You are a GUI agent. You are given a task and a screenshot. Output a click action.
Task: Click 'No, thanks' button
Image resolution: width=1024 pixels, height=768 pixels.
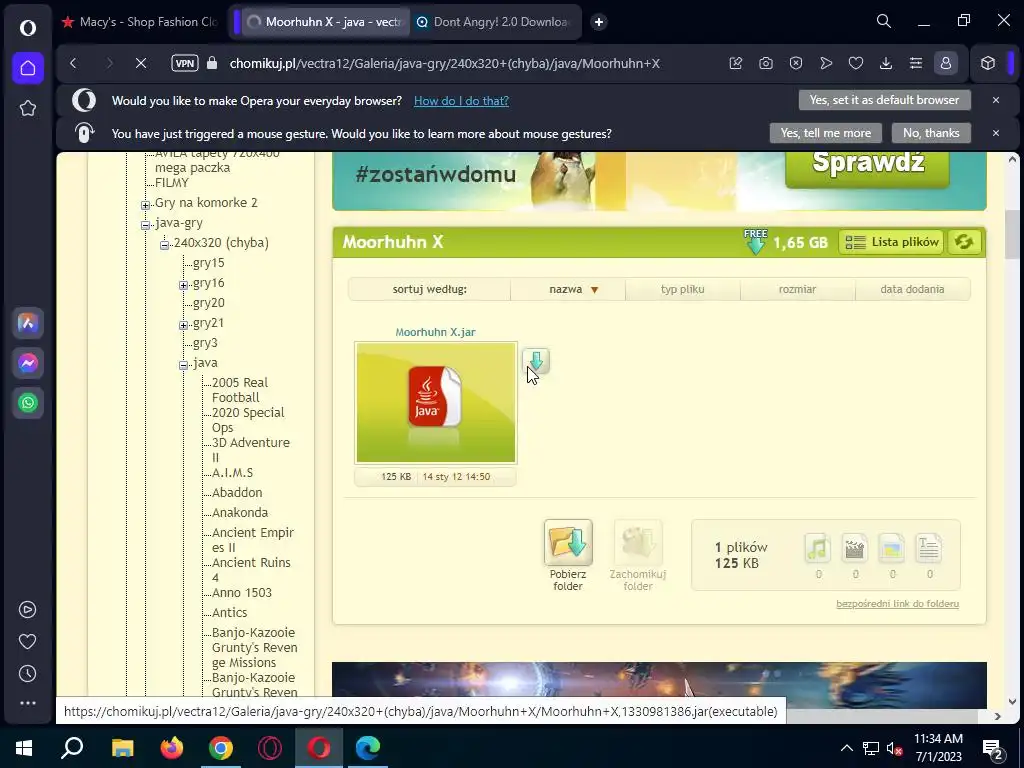tap(931, 133)
